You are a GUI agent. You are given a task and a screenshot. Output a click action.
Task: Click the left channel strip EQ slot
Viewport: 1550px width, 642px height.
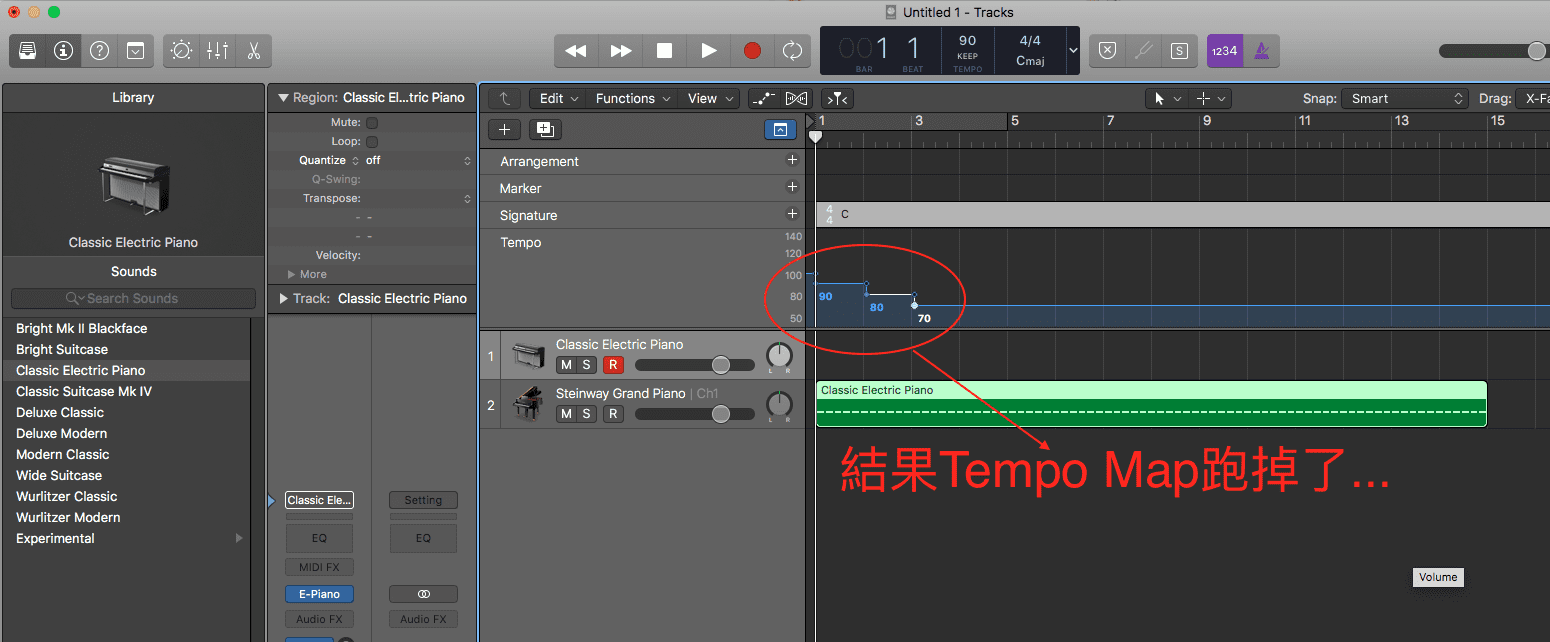pyautogui.click(x=319, y=538)
